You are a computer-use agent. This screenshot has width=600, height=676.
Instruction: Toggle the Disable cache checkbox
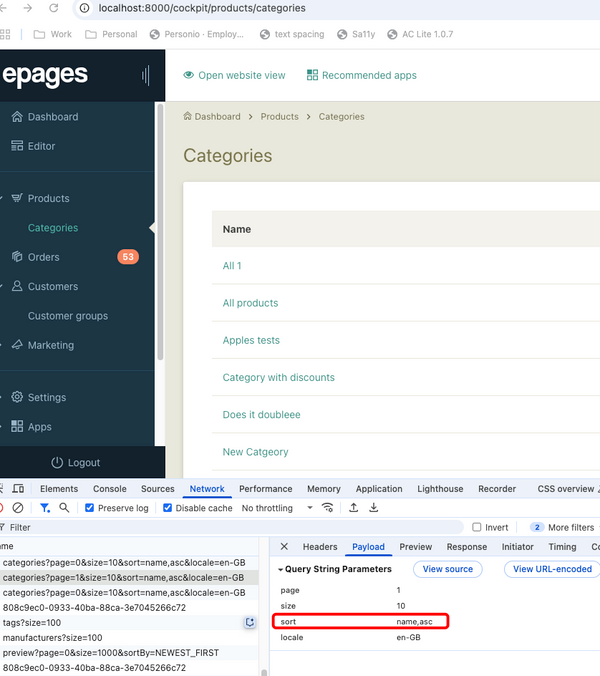pyautogui.click(x=167, y=508)
